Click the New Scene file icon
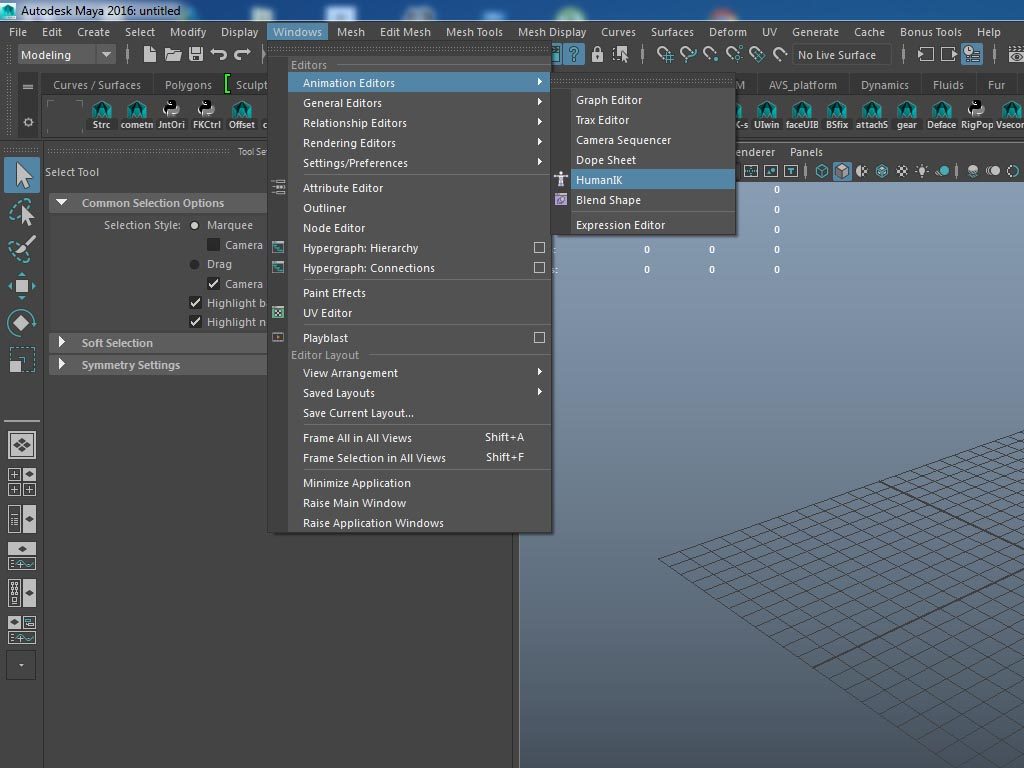 [x=150, y=54]
